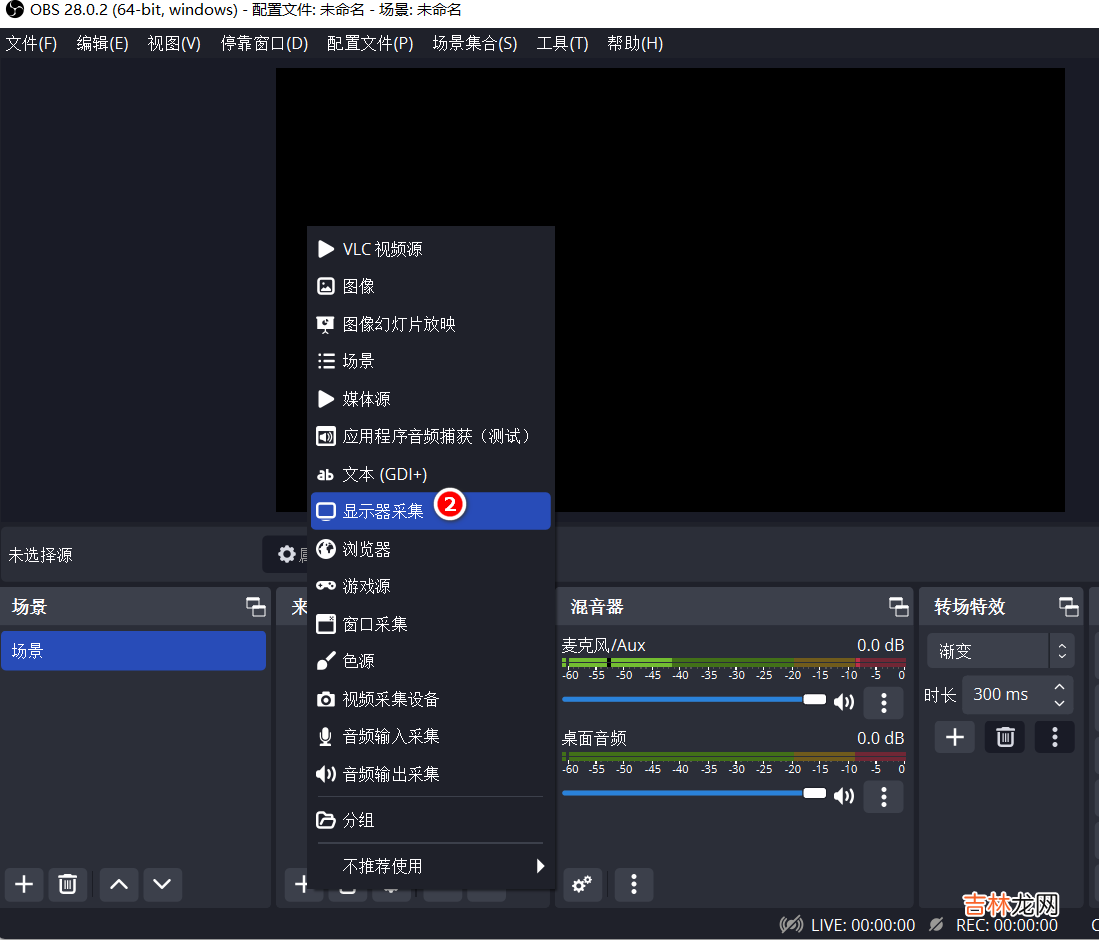Move scene up with arrow icon

(x=119, y=884)
